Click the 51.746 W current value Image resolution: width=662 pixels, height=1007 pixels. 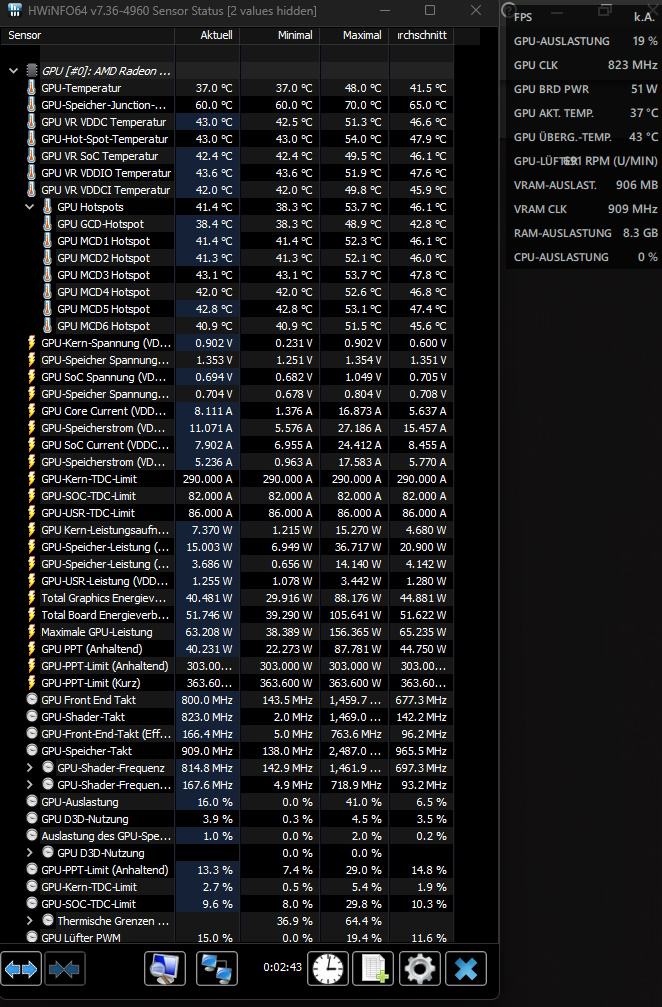[x=209, y=615]
